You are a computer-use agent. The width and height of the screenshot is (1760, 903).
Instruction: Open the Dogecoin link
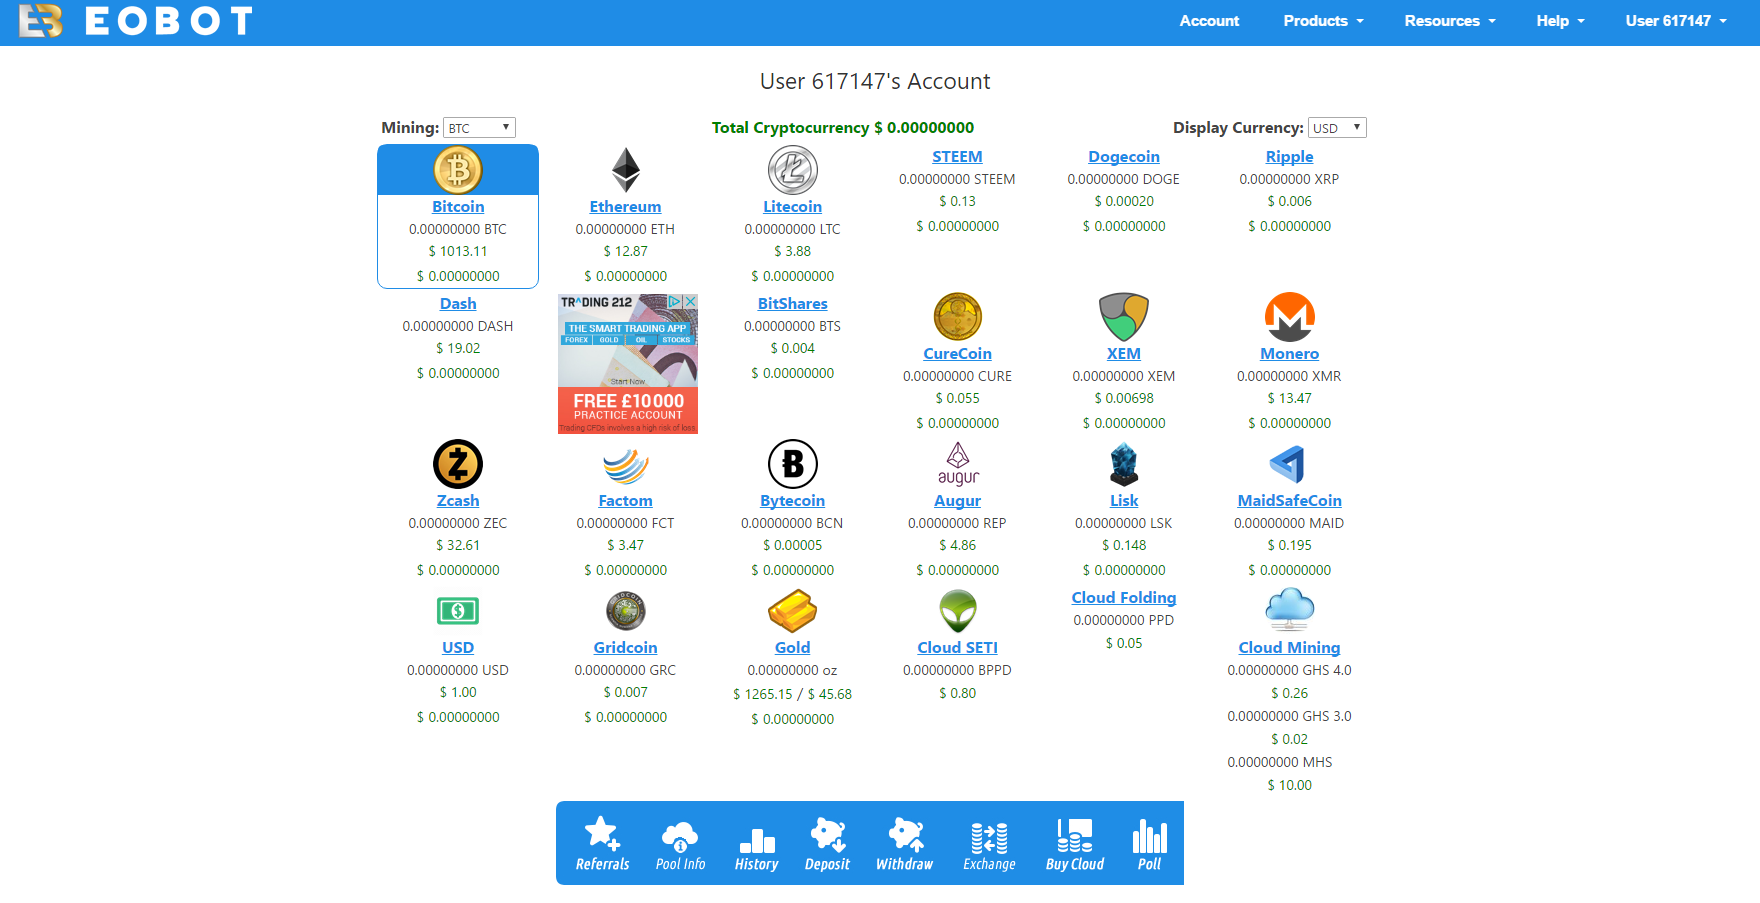[1124, 157]
